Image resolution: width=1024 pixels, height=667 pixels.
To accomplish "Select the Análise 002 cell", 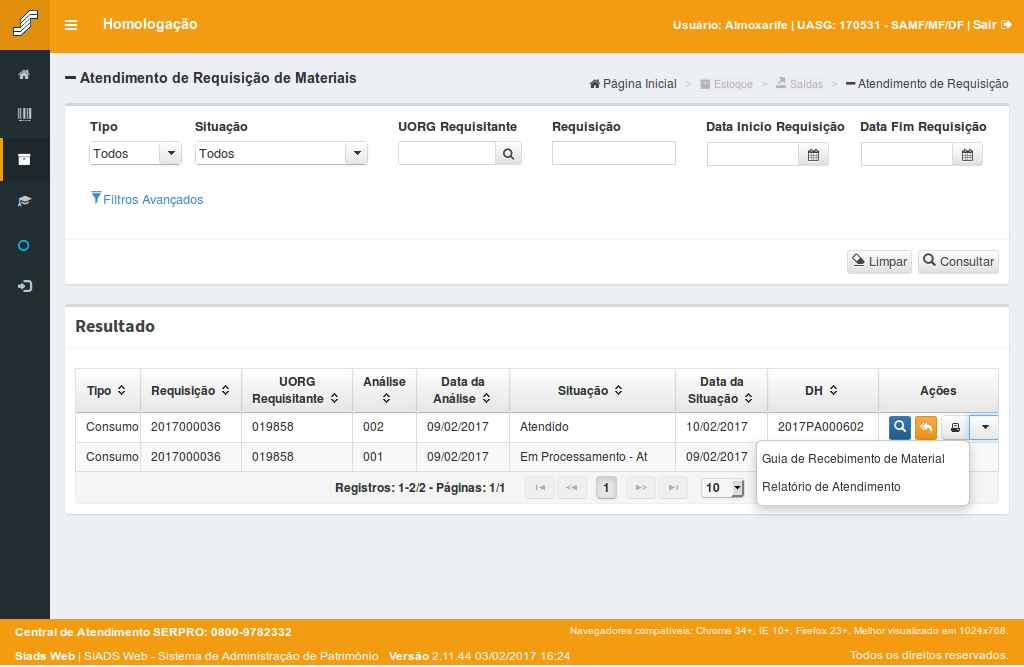I will tap(385, 427).
